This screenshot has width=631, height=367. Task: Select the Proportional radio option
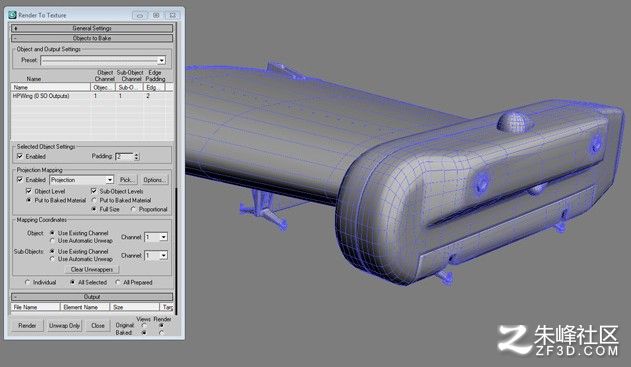(134, 209)
